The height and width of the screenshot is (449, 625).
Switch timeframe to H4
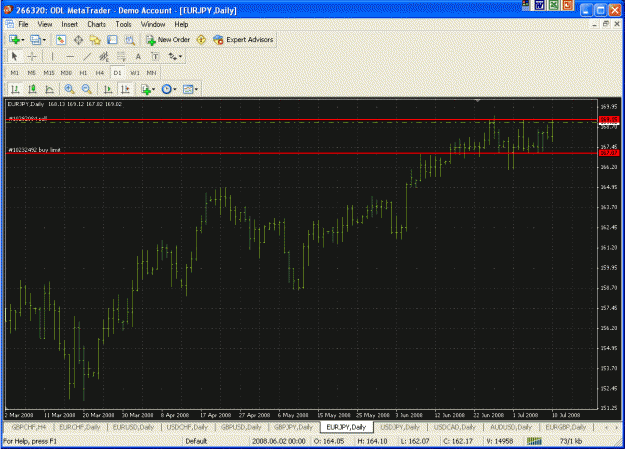click(x=100, y=73)
